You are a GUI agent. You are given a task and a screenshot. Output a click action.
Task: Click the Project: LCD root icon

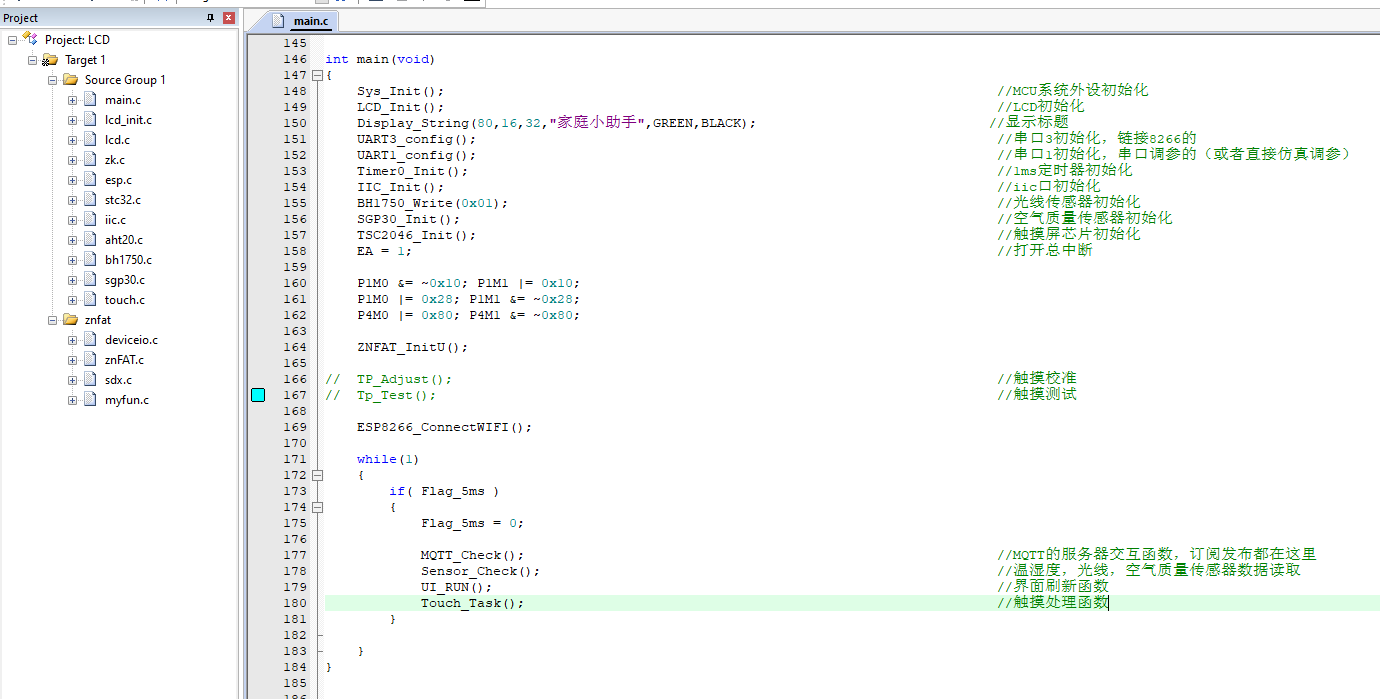(x=30, y=39)
